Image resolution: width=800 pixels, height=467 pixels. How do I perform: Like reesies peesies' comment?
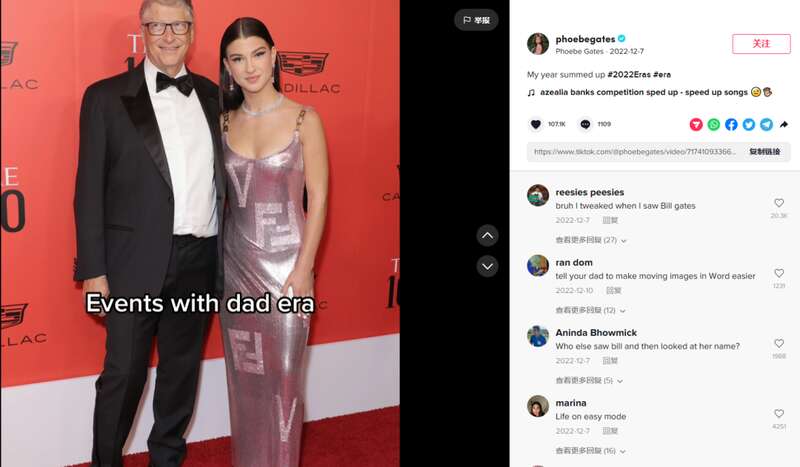[x=779, y=203]
